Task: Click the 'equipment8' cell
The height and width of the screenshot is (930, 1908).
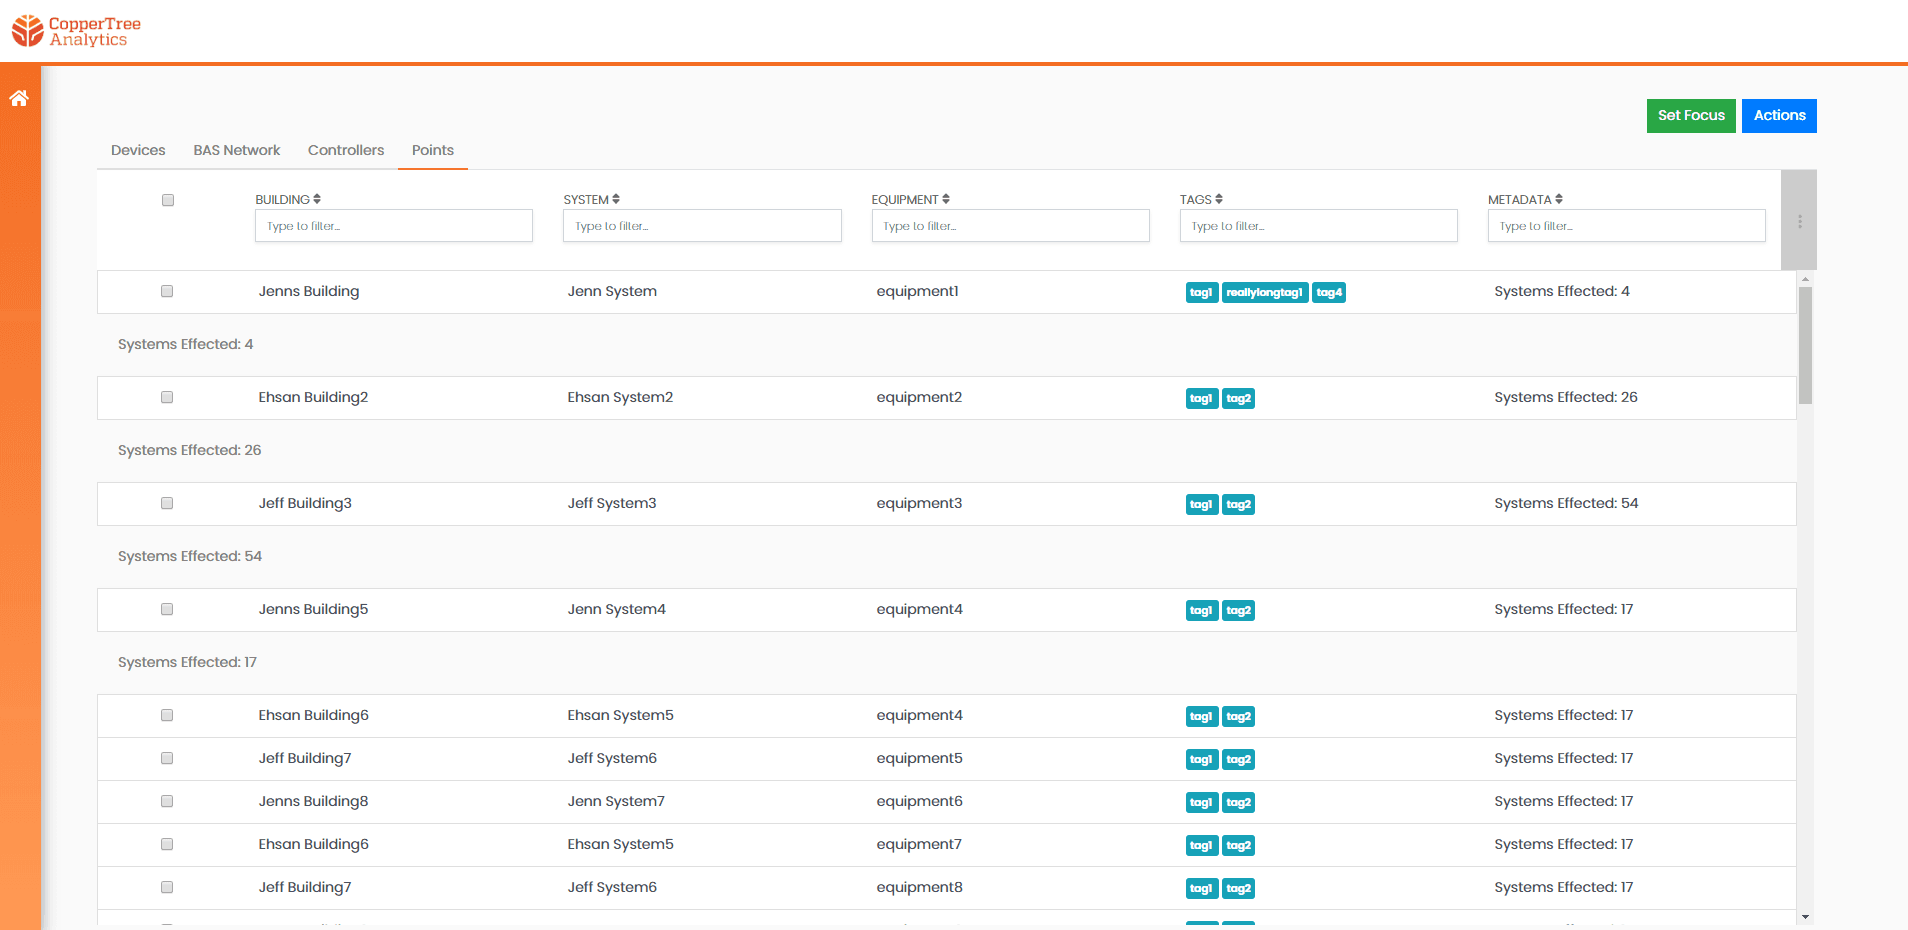Action: [919, 887]
